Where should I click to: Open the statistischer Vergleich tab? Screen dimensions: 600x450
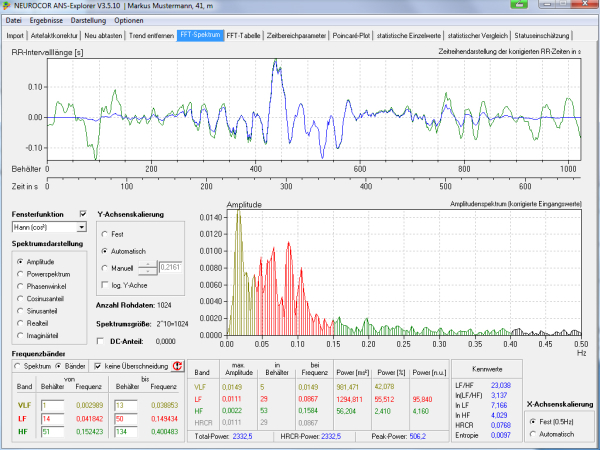pyautogui.click(x=478, y=36)
